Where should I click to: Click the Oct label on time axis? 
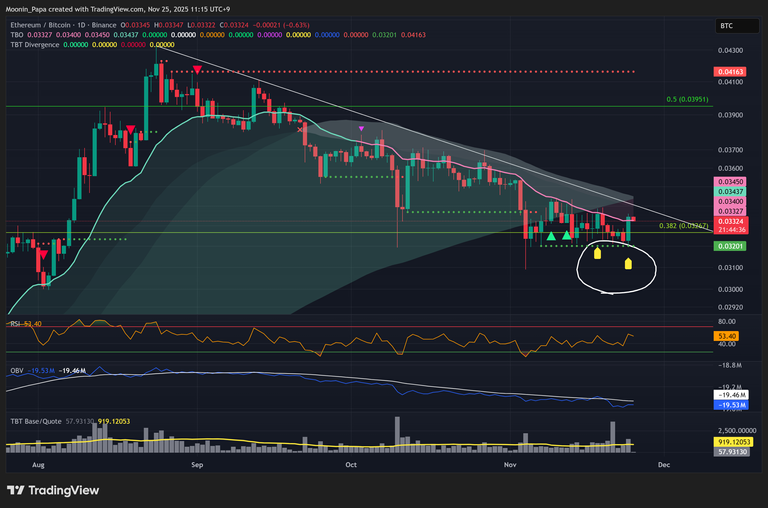point(351,465)
